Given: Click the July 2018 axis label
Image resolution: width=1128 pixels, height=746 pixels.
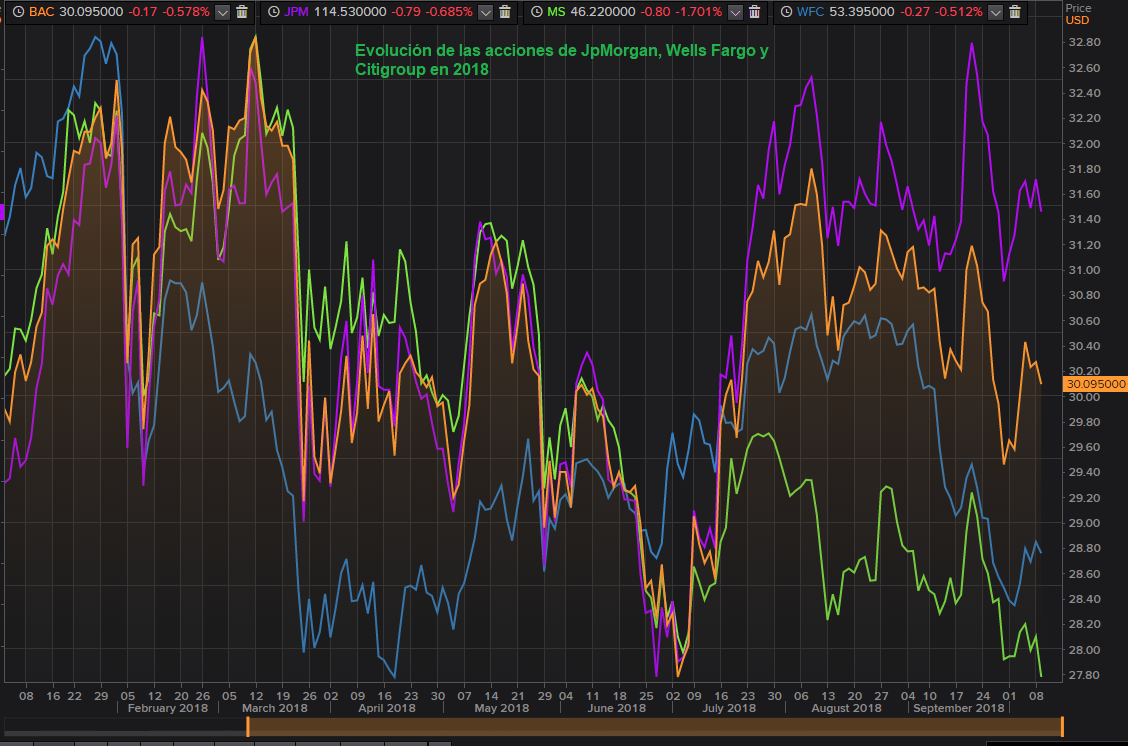Looking at the screenshot, I should click(x=729, y=708).
